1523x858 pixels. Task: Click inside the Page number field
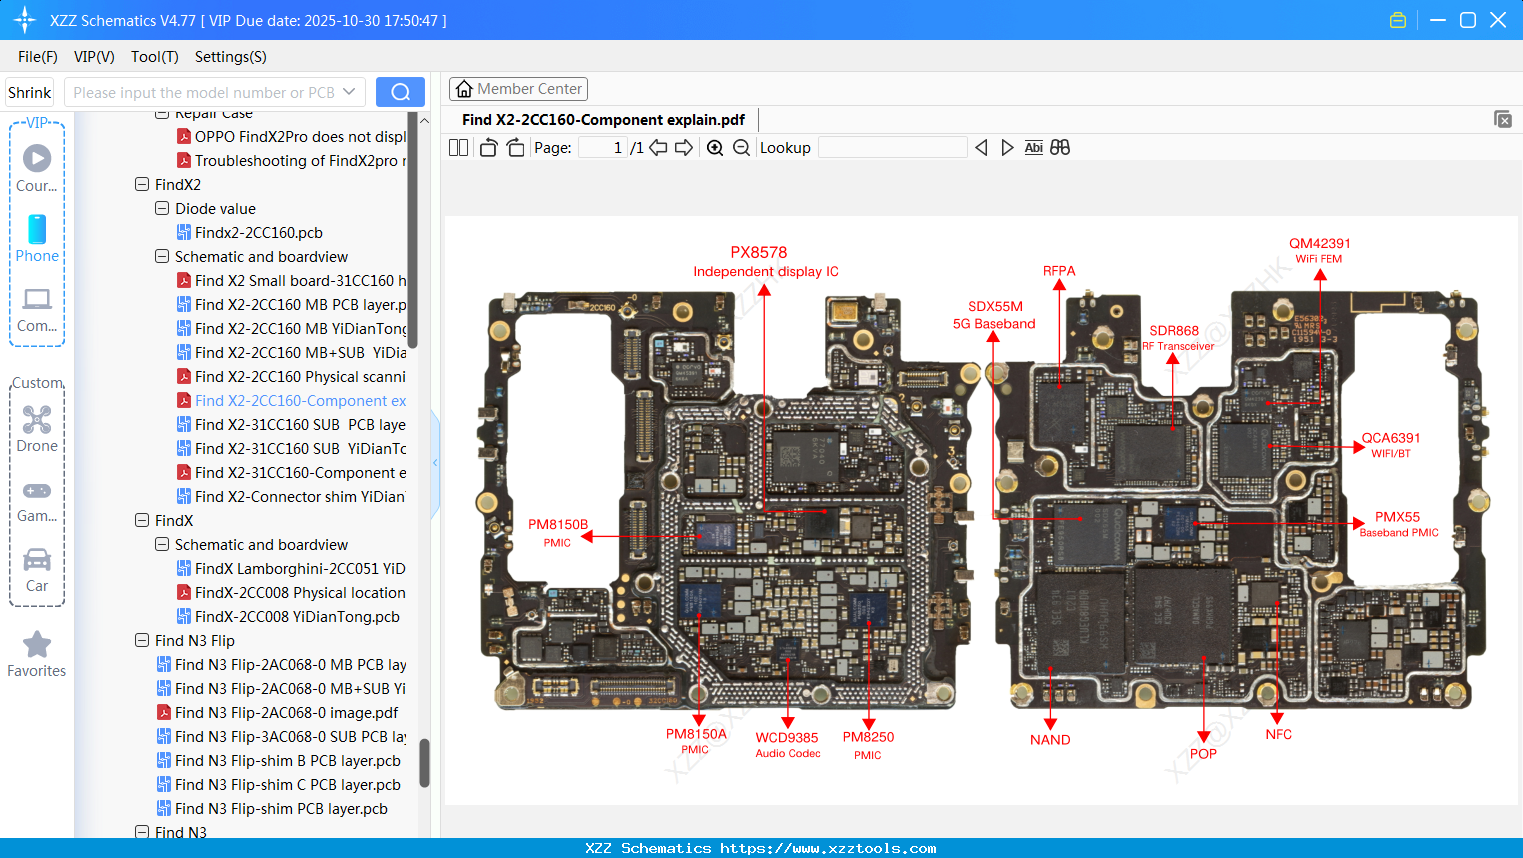click(604, 147)
